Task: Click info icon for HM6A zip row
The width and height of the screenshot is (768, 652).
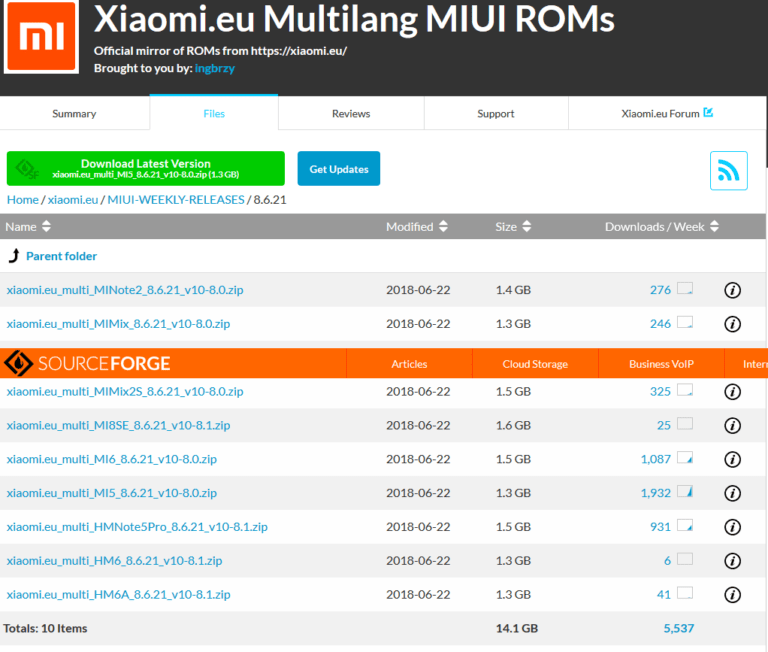Action: (732, 595)
